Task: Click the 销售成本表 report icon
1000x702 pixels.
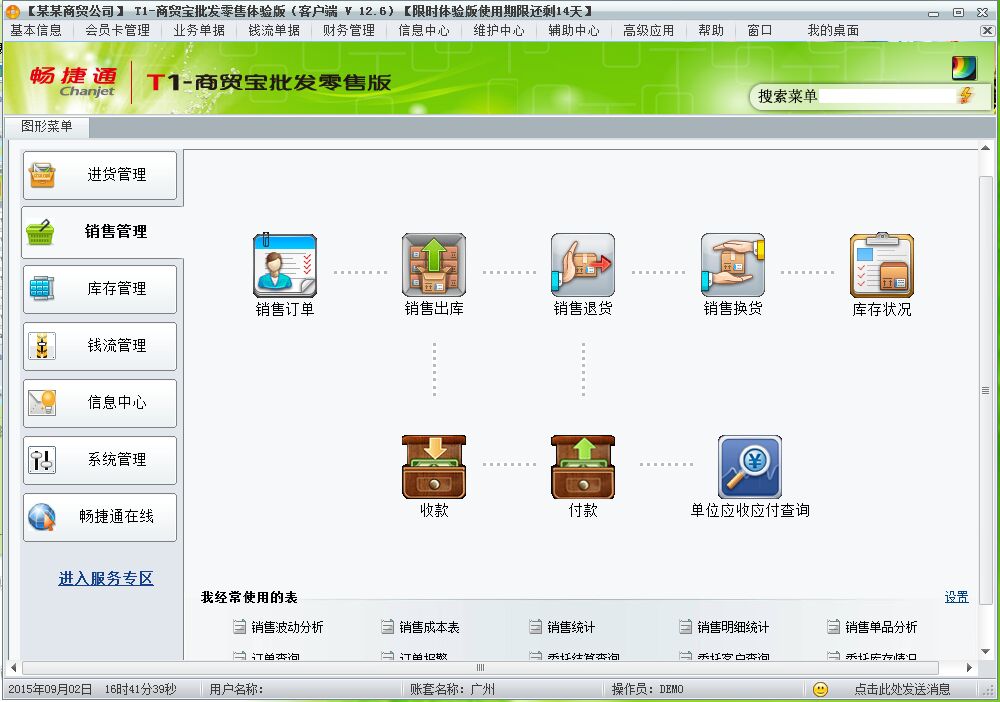Action: [x=387, y=627]
